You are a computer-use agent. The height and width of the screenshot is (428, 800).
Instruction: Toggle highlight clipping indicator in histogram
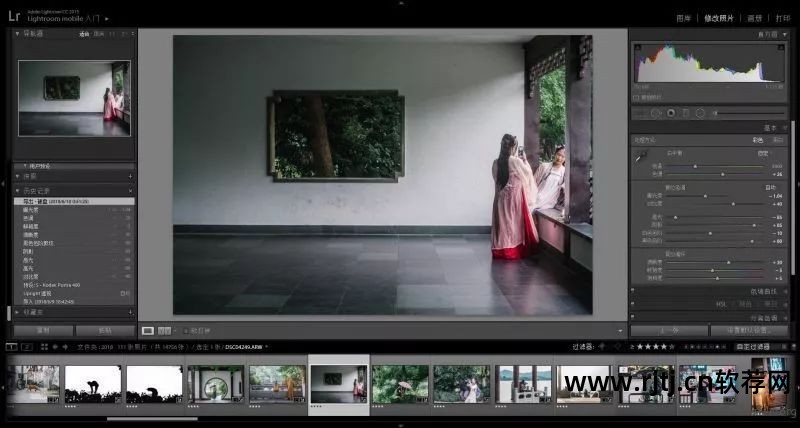[783, 46]
